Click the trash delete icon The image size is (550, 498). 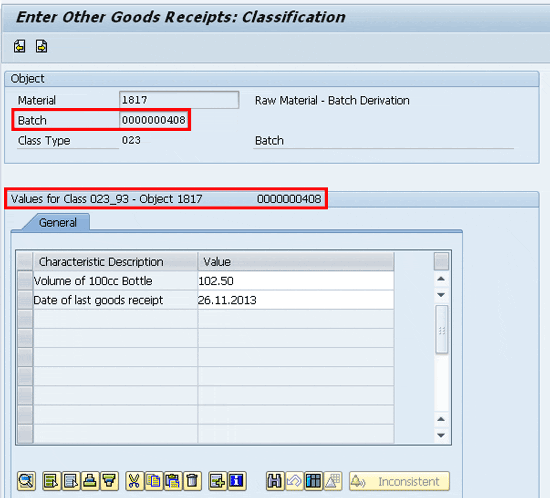tap(192, 481)
